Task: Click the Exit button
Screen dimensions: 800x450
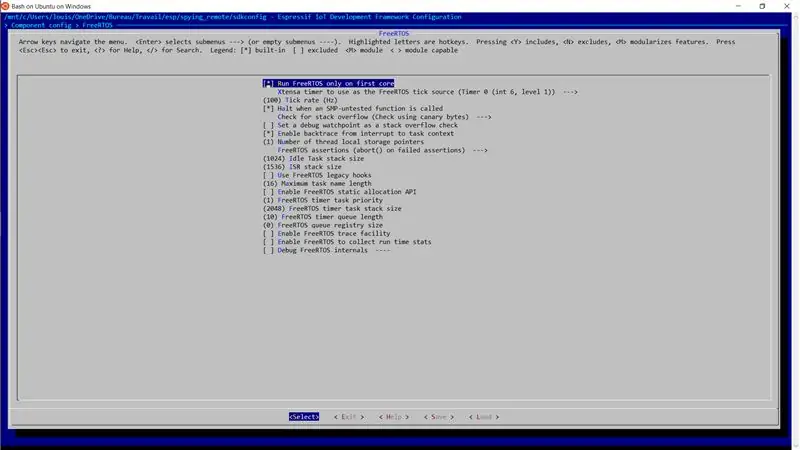Action: [x=349, y=417]
